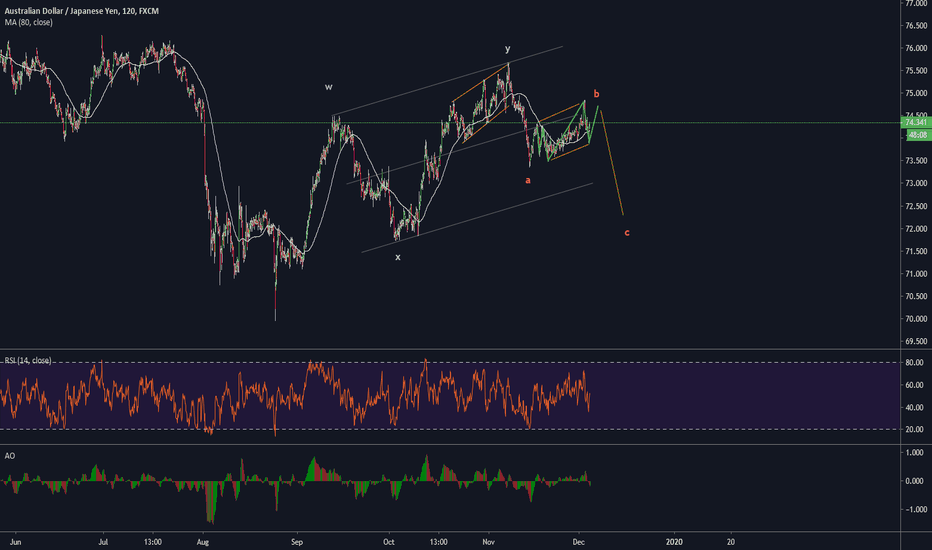Select the white wave label "y"

tap(507, 48)
